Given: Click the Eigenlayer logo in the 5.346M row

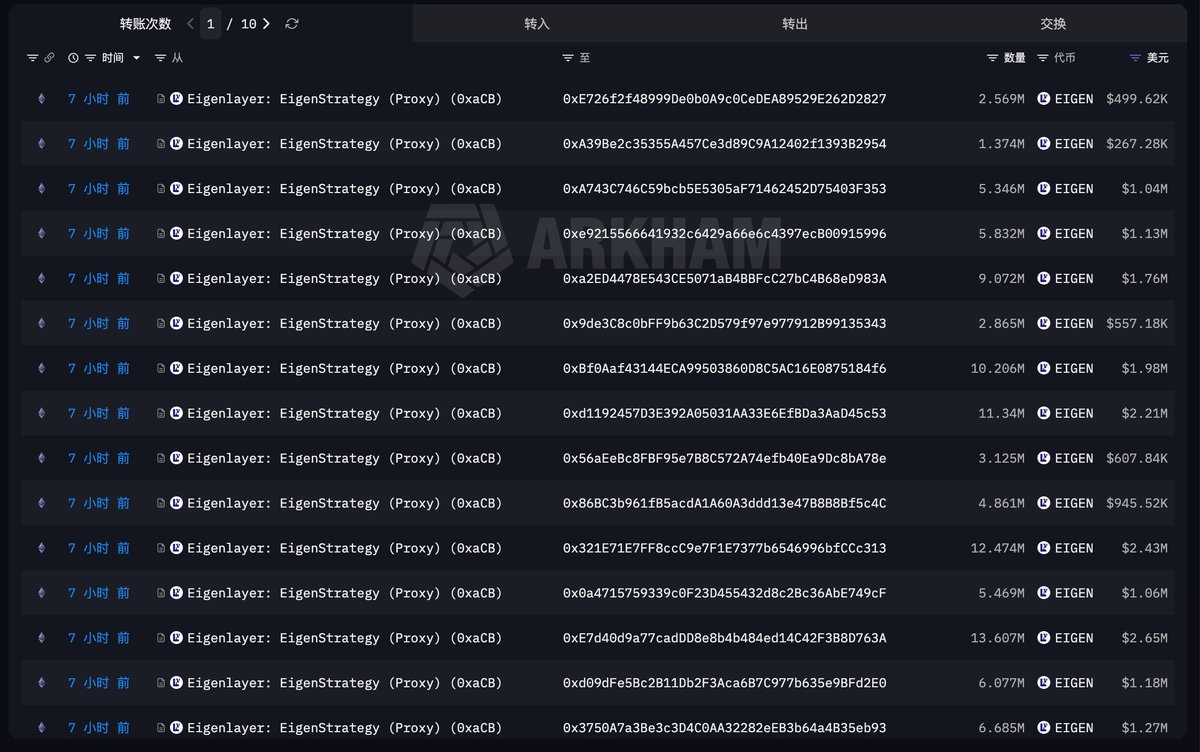Looking at the screenshot, I should [177, 189].
